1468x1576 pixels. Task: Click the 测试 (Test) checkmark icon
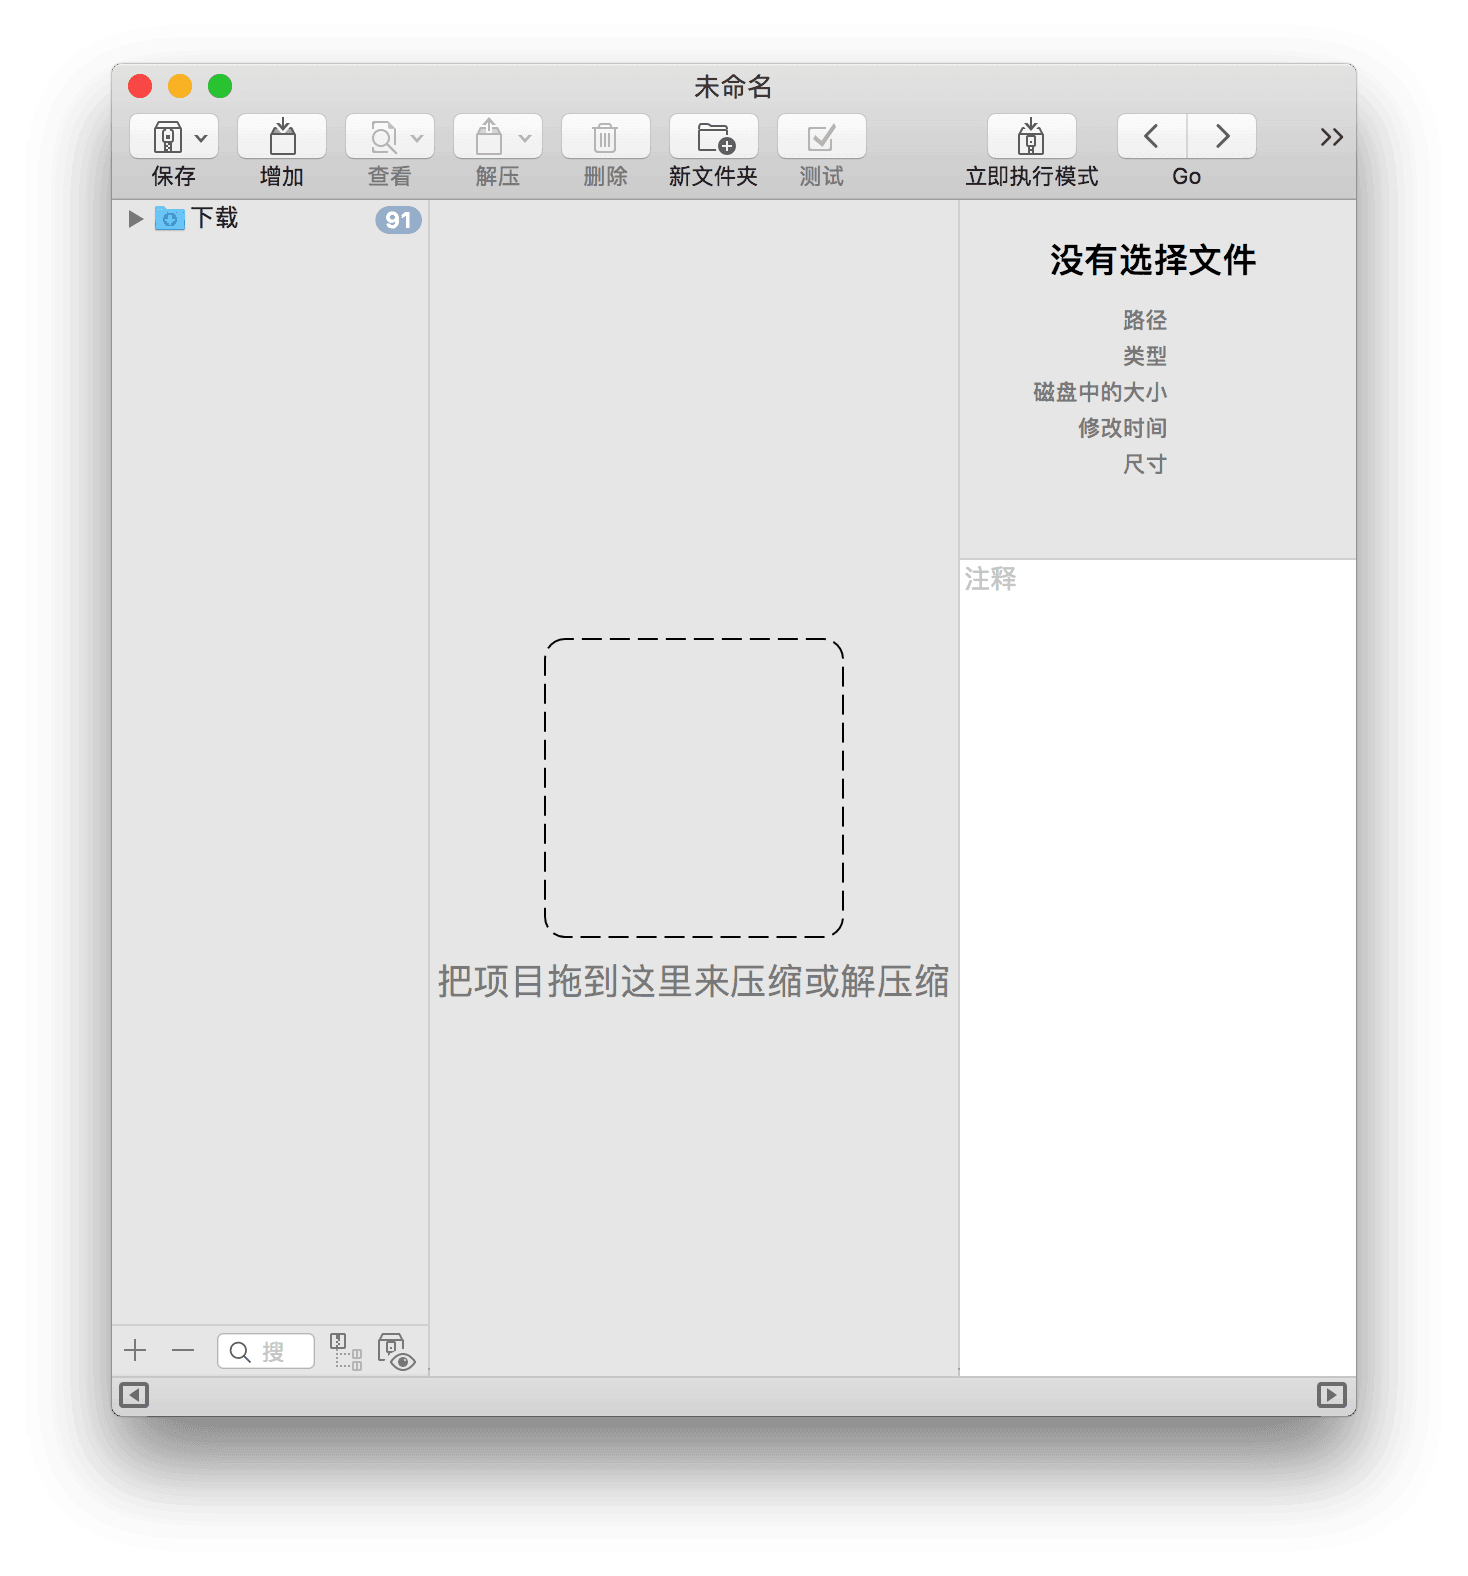point(821,137)
